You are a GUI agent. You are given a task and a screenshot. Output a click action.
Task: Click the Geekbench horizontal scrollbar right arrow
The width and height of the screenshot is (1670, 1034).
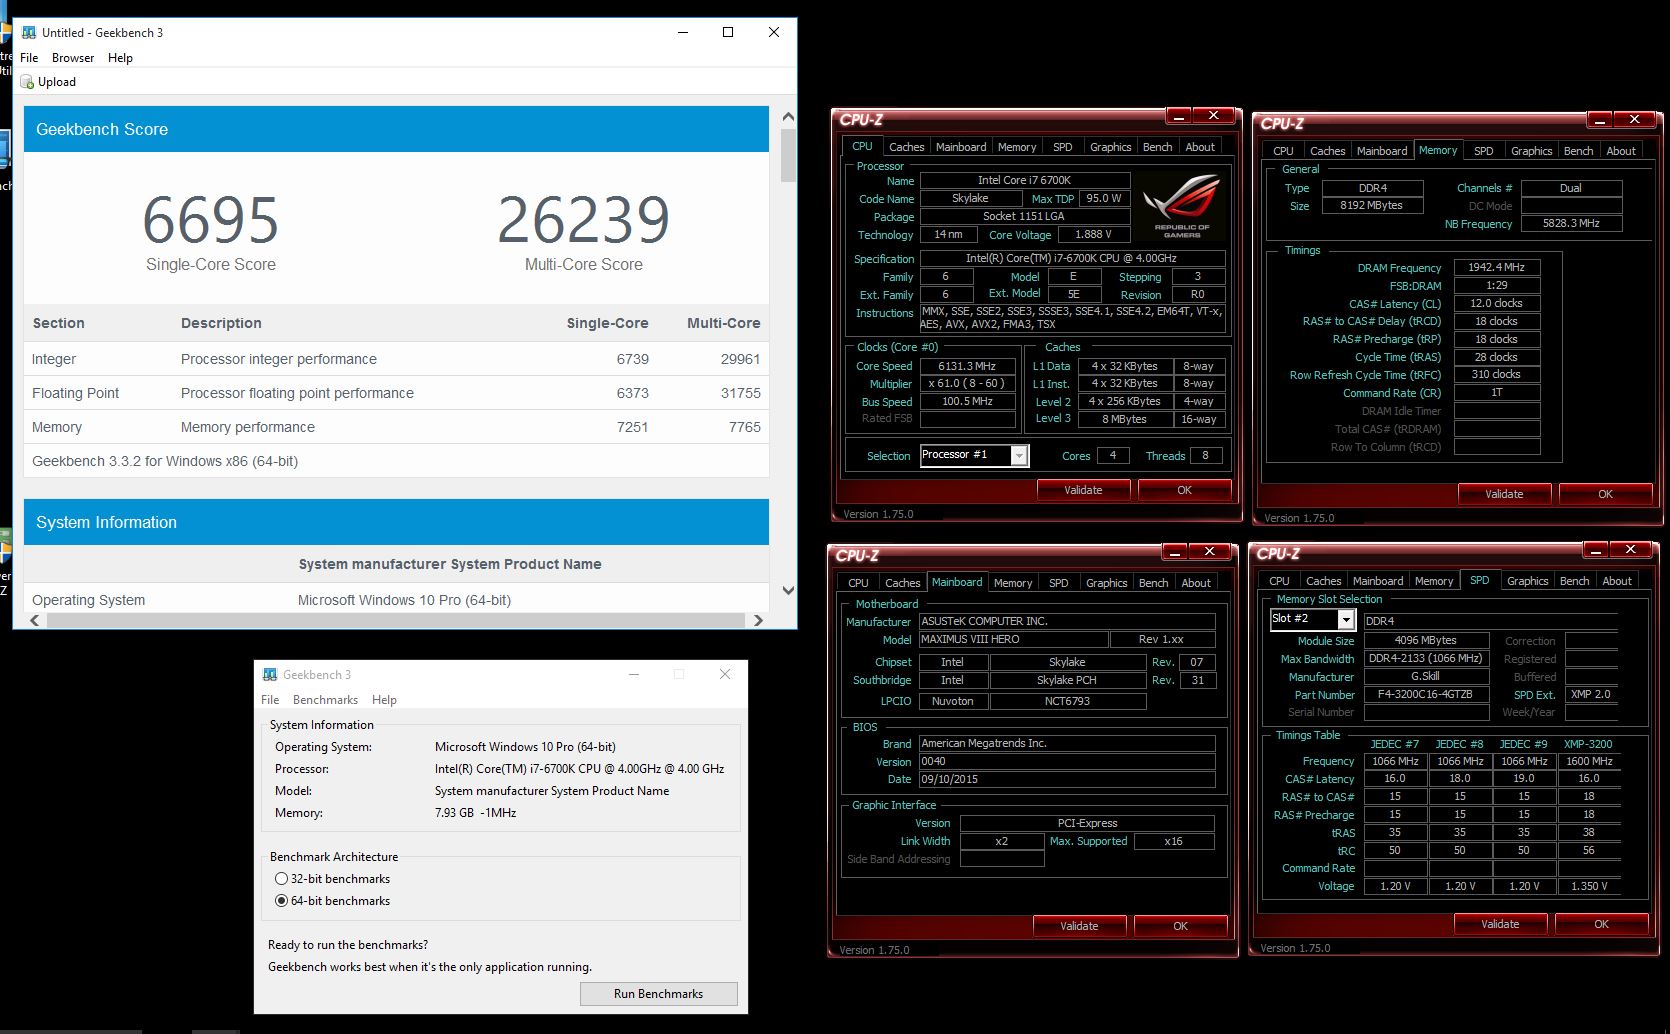(758, 621)
